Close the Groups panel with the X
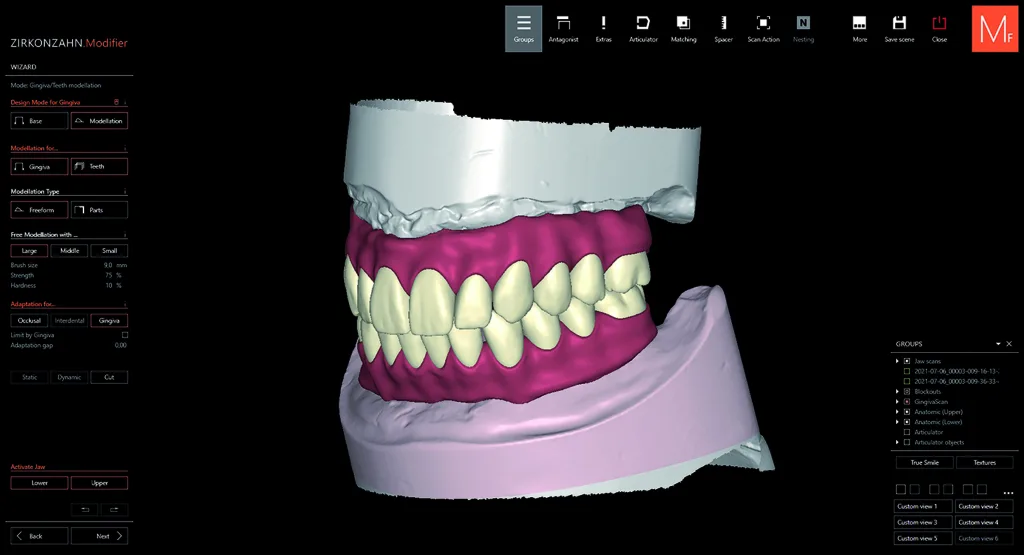 1009,343
